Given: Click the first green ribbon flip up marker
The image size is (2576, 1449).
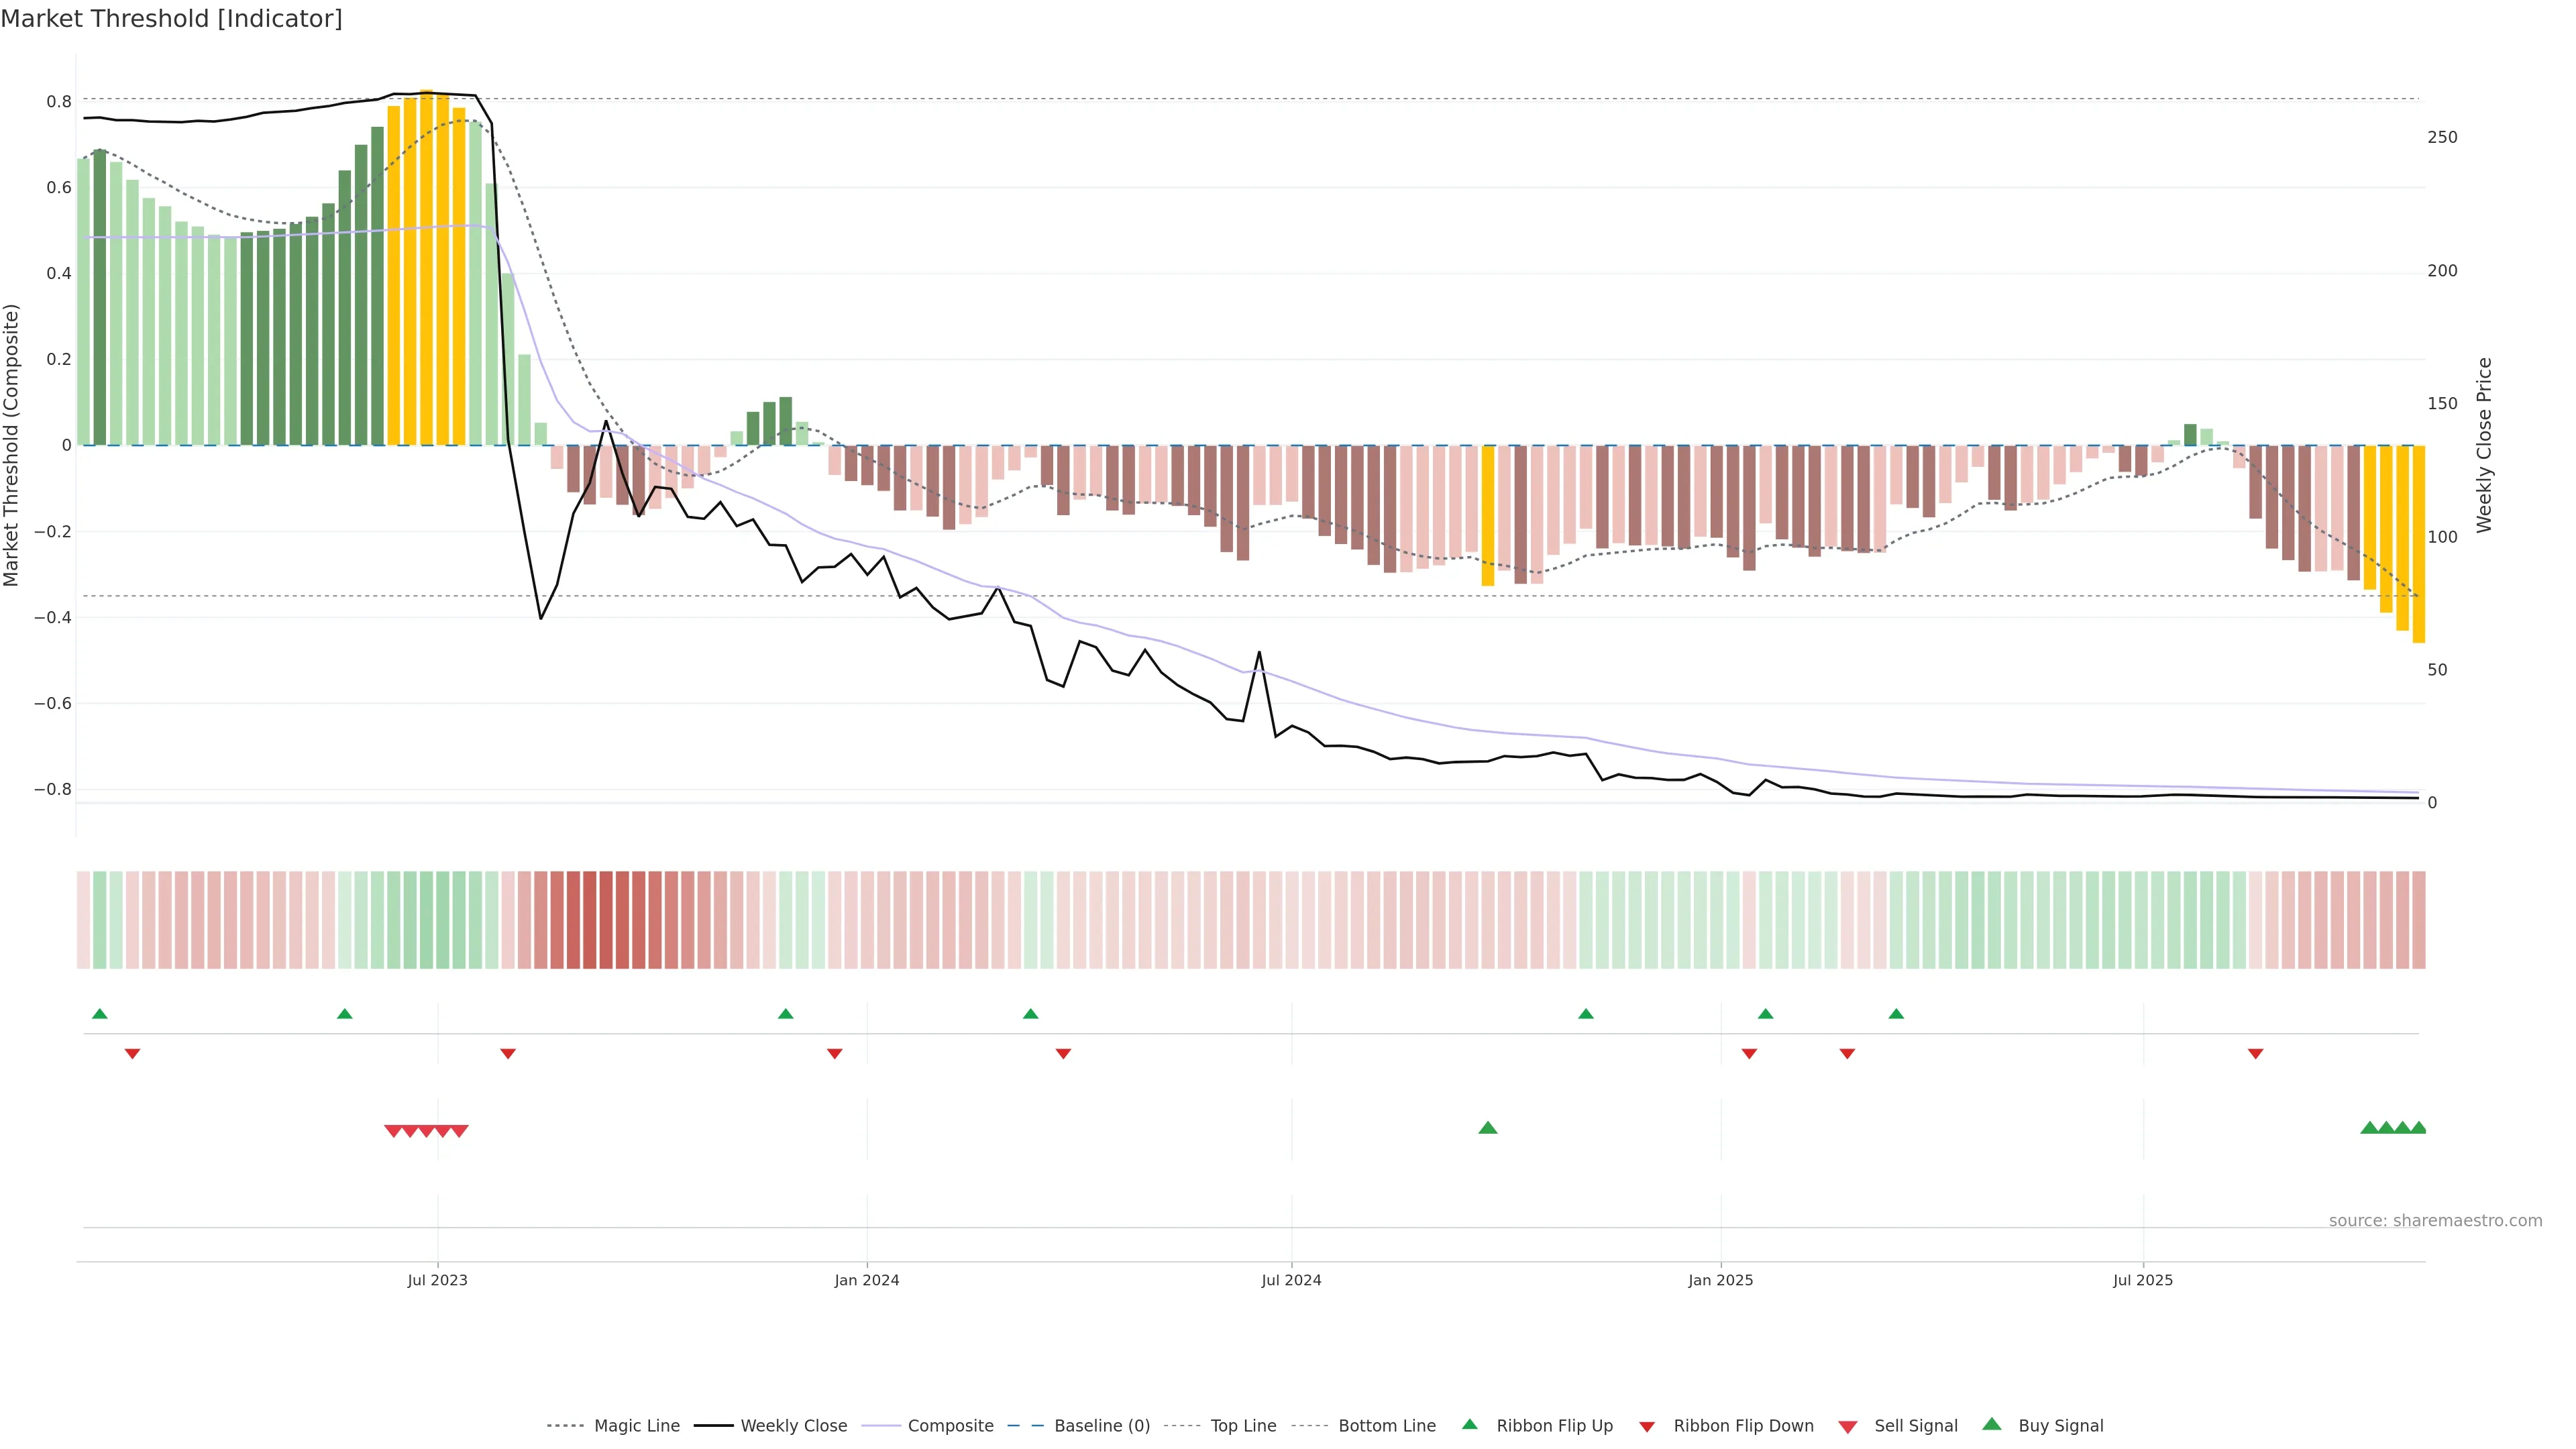Looking at the screenshot, I should pyautogui.click(x=99, y=1014).
